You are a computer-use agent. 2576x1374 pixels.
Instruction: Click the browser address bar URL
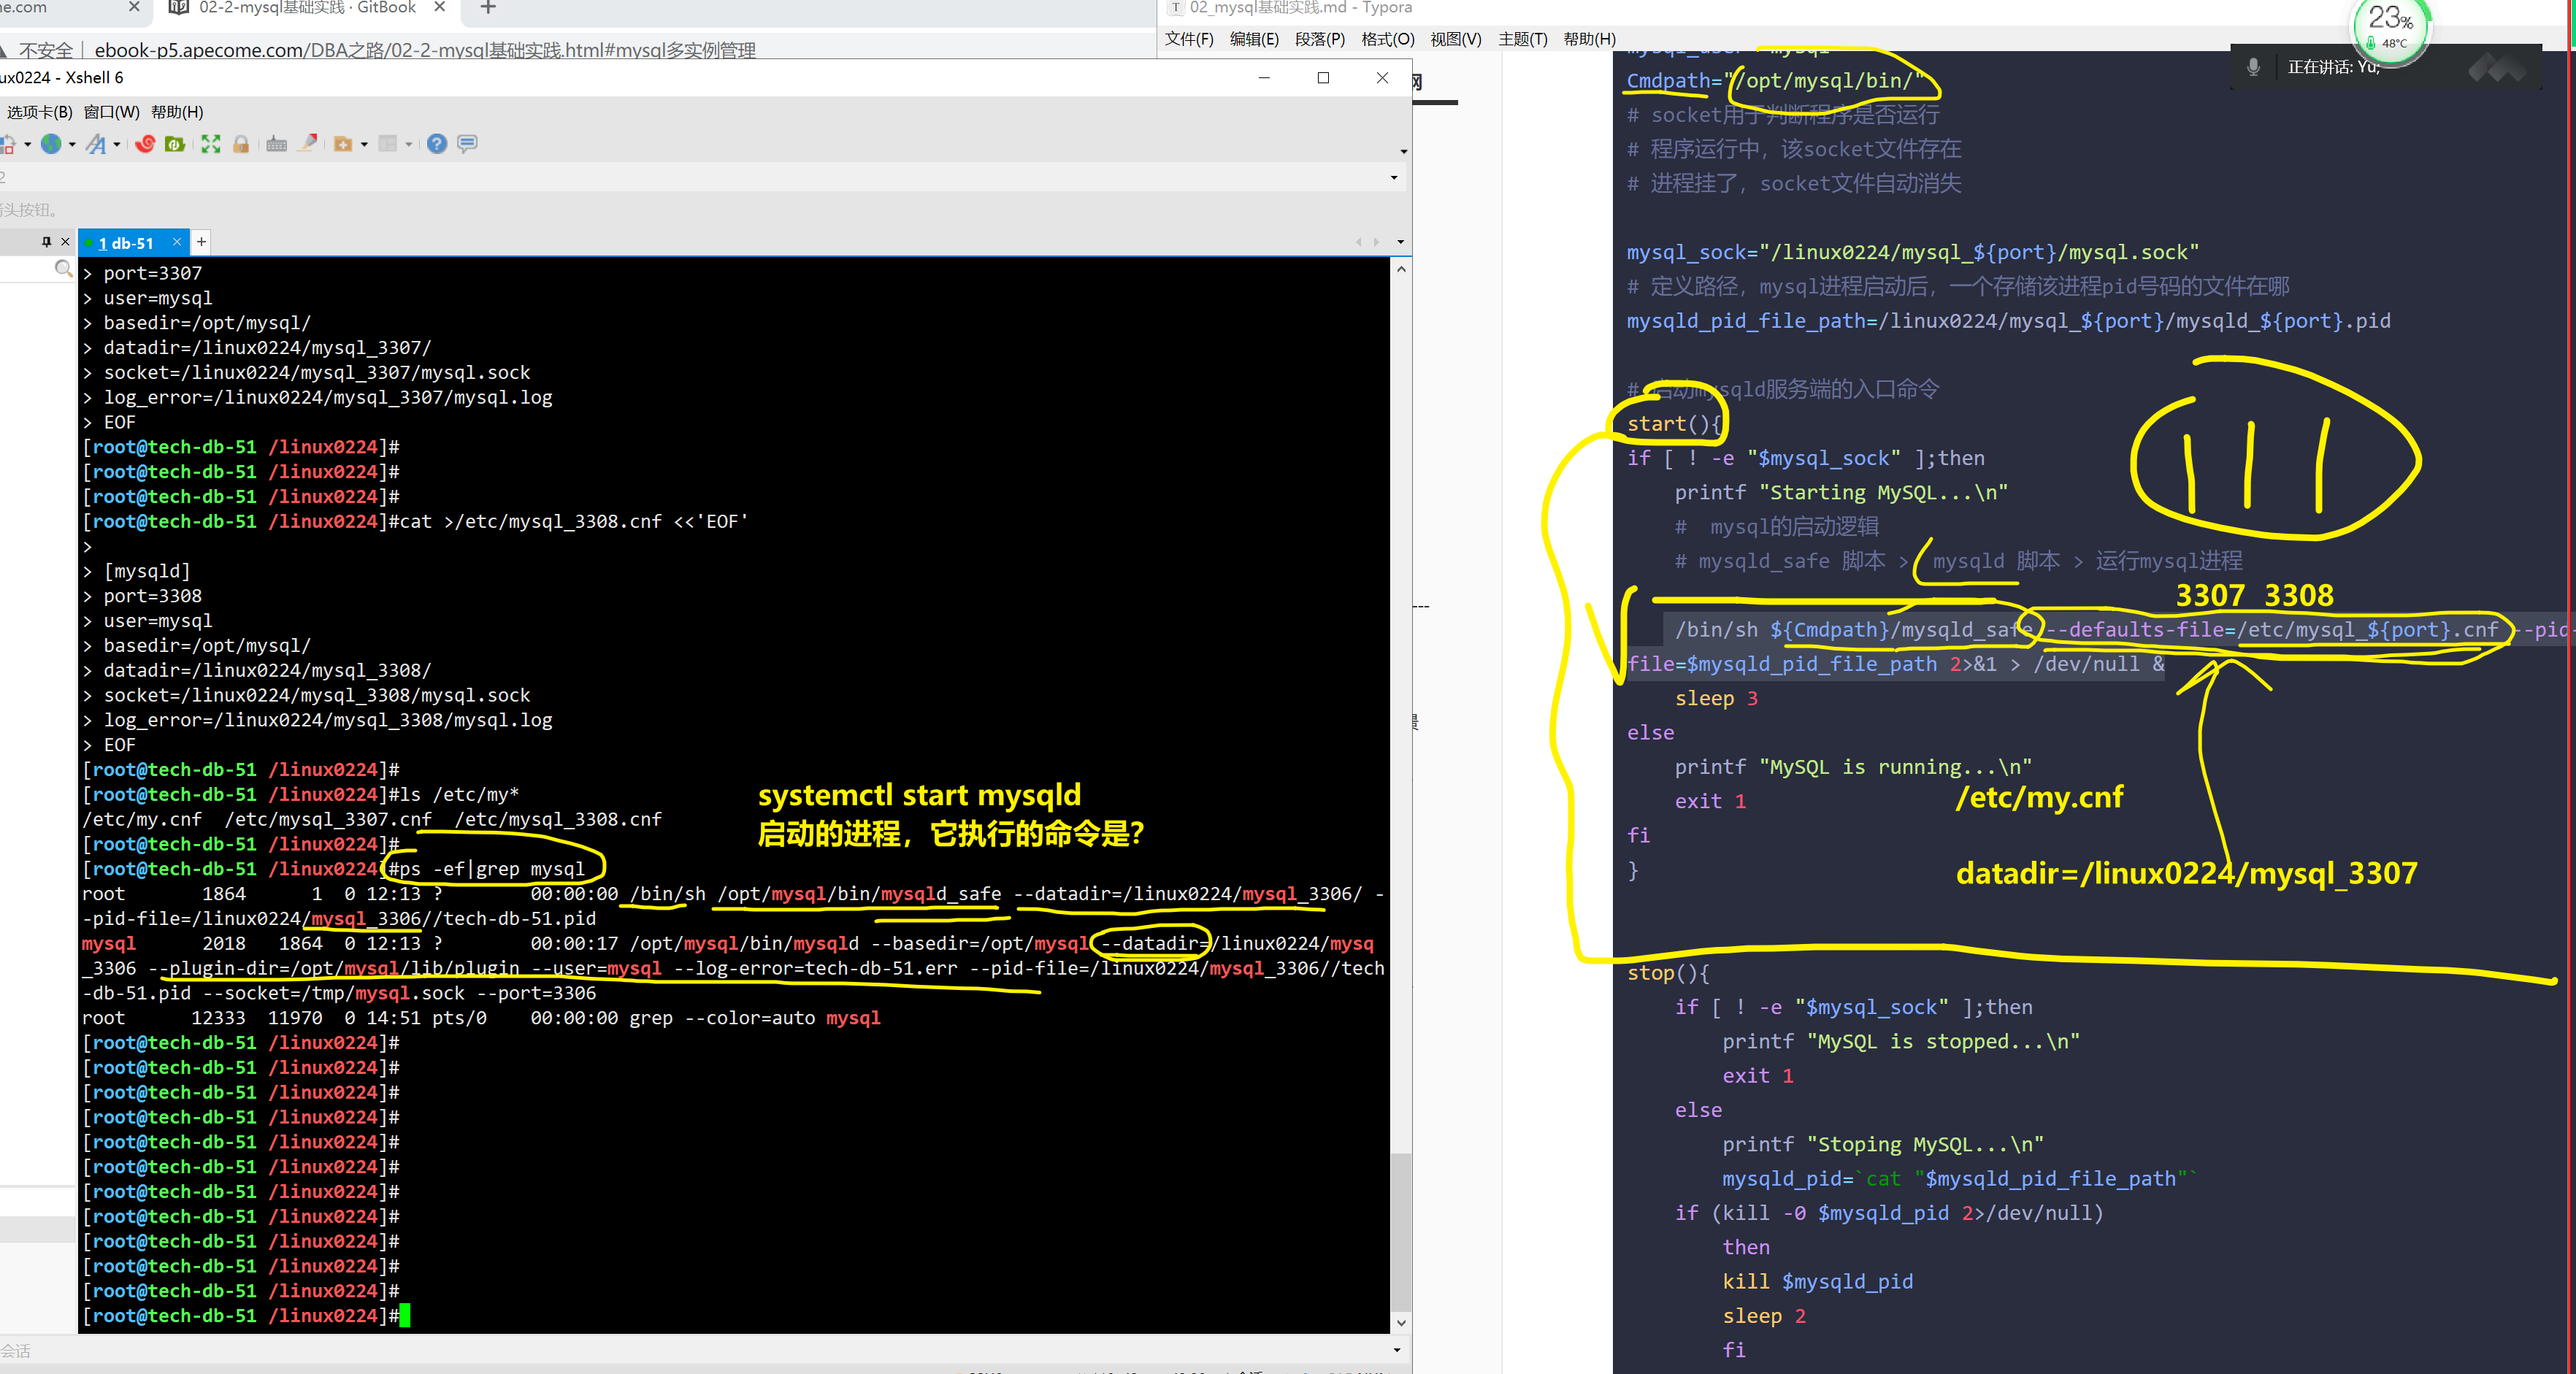425,50
